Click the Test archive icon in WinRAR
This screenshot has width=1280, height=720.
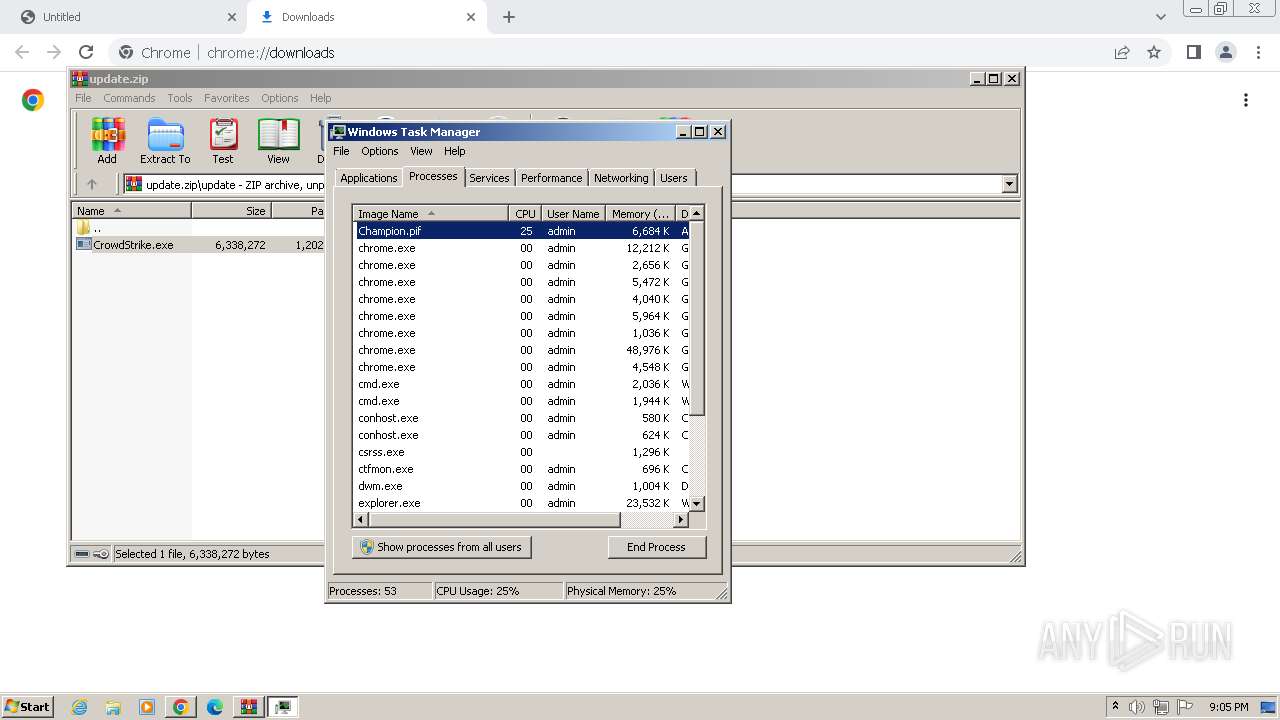223,141
